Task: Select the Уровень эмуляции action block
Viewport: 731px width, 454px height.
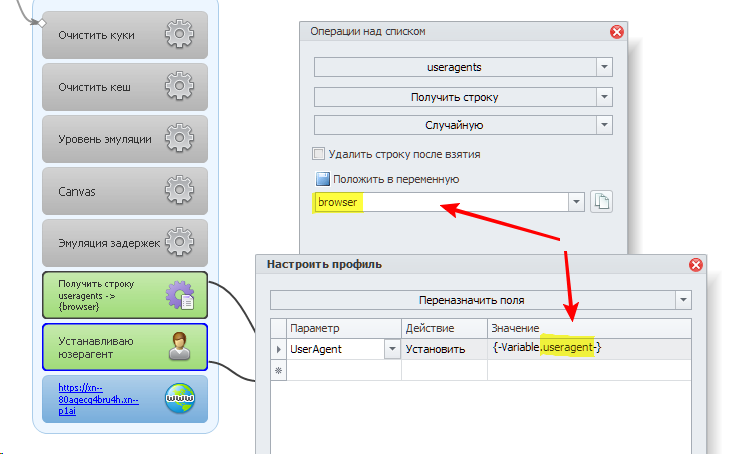Action: tap(124, 139)
